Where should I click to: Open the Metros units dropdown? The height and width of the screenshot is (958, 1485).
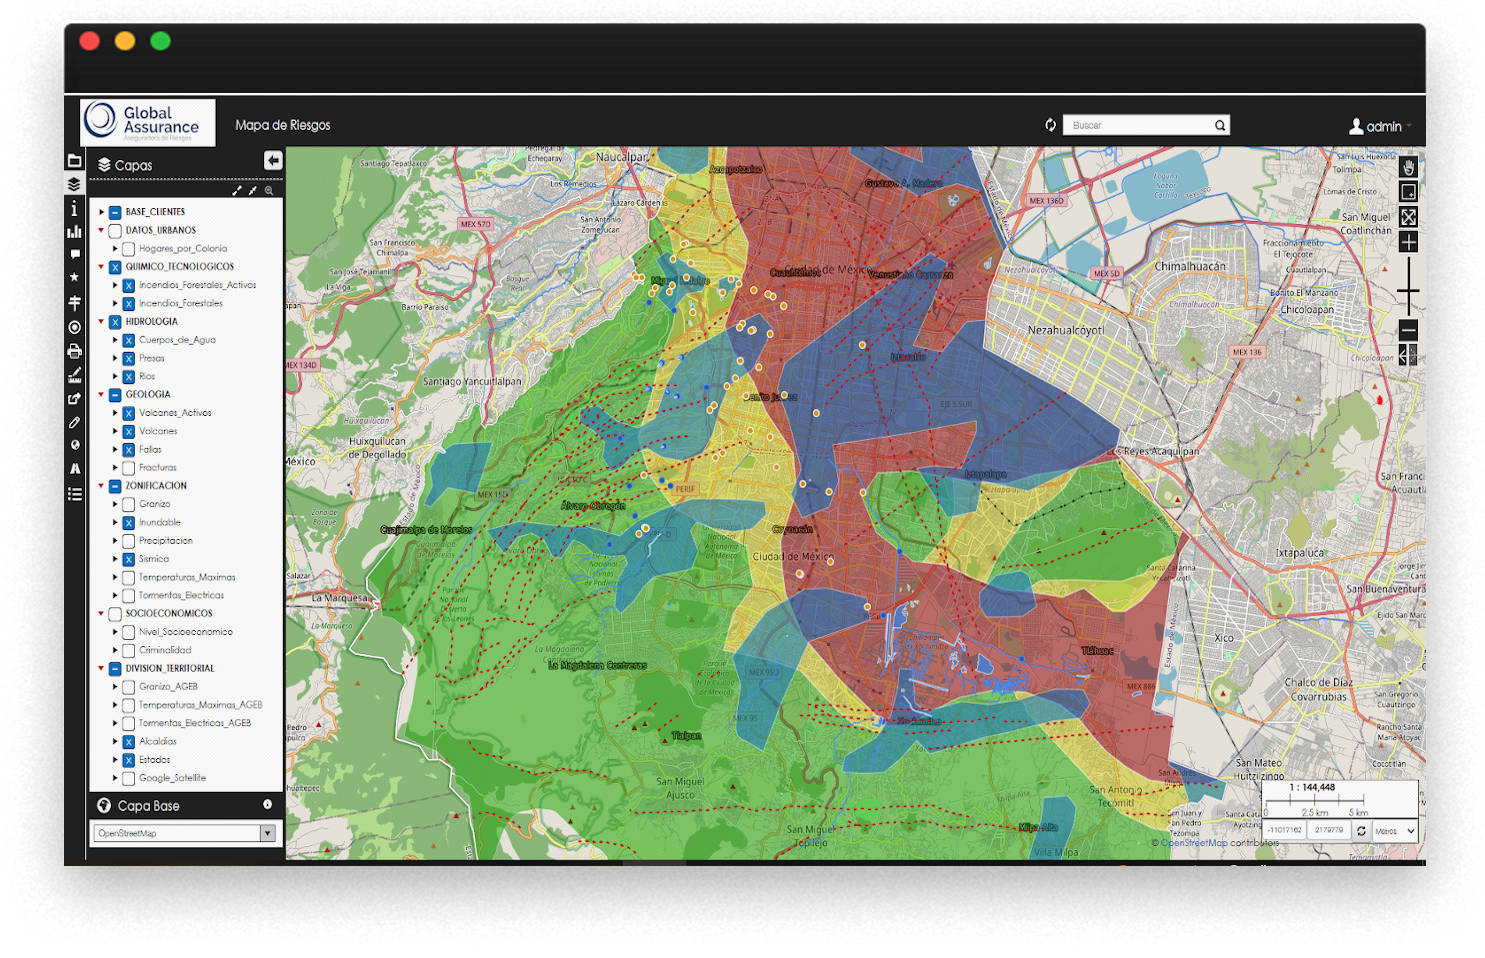(1396, 831)
